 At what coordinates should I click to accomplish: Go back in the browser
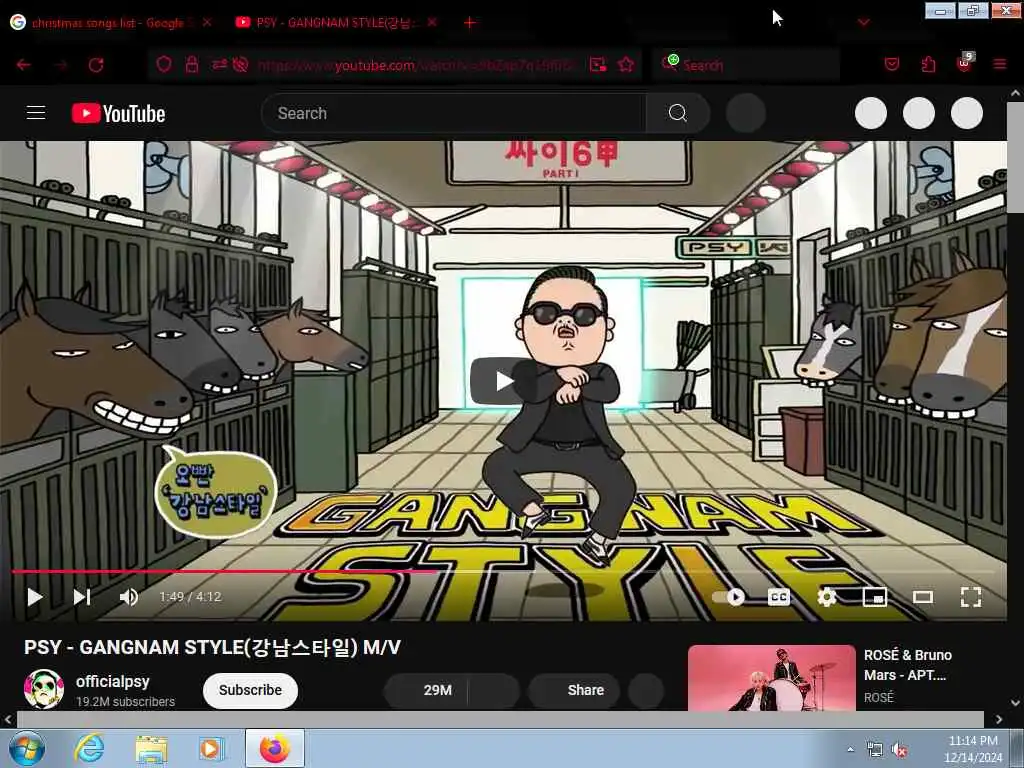(x=24, y=65)
